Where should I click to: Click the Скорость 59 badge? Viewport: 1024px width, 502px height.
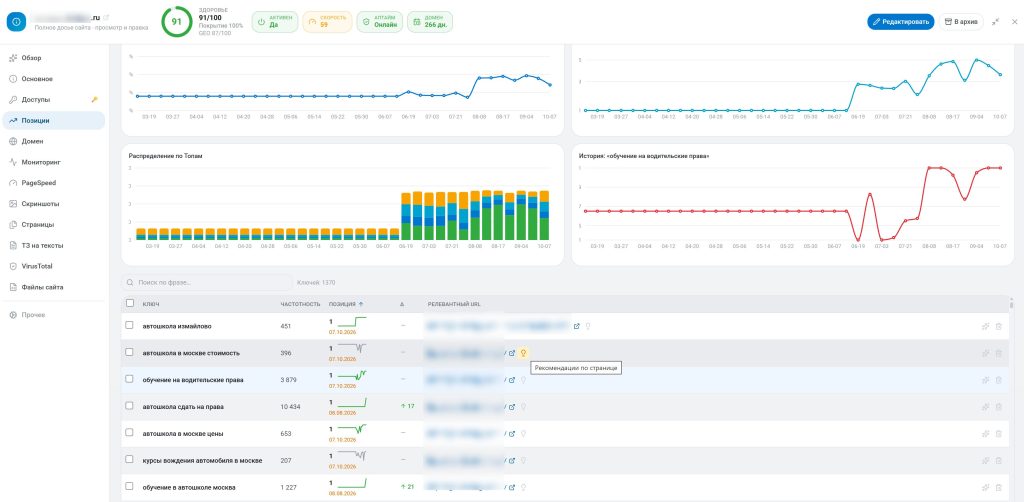click(x=327, y=22)
